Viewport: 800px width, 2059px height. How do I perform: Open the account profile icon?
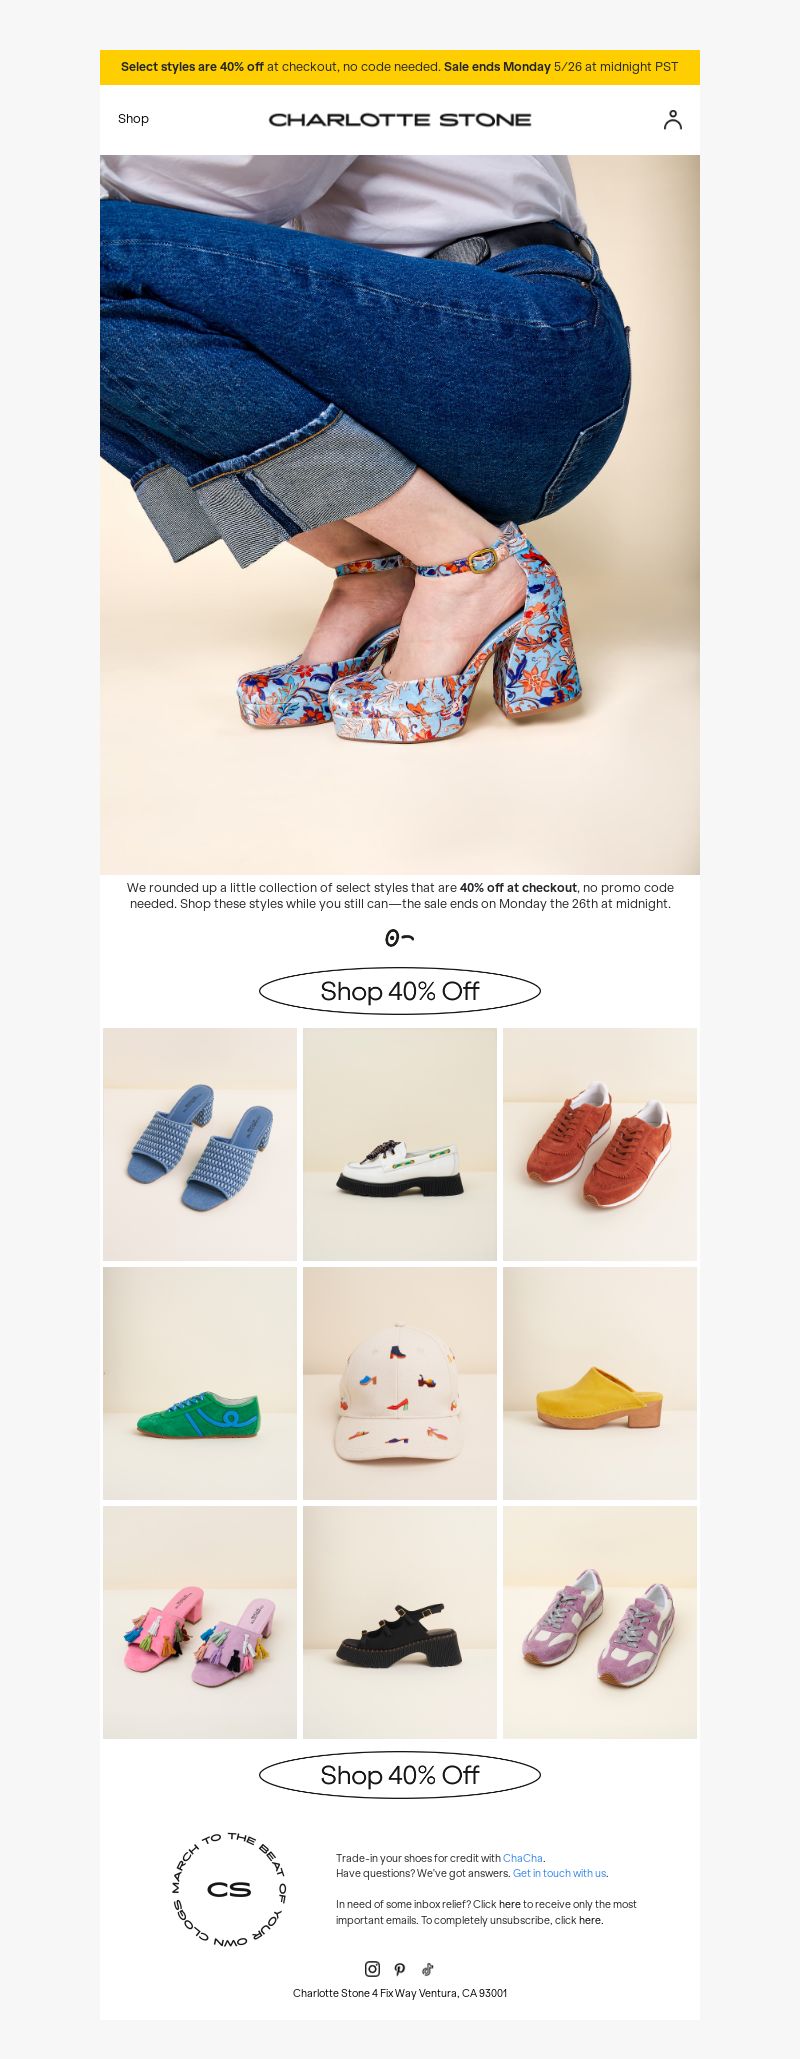[673, 120]
